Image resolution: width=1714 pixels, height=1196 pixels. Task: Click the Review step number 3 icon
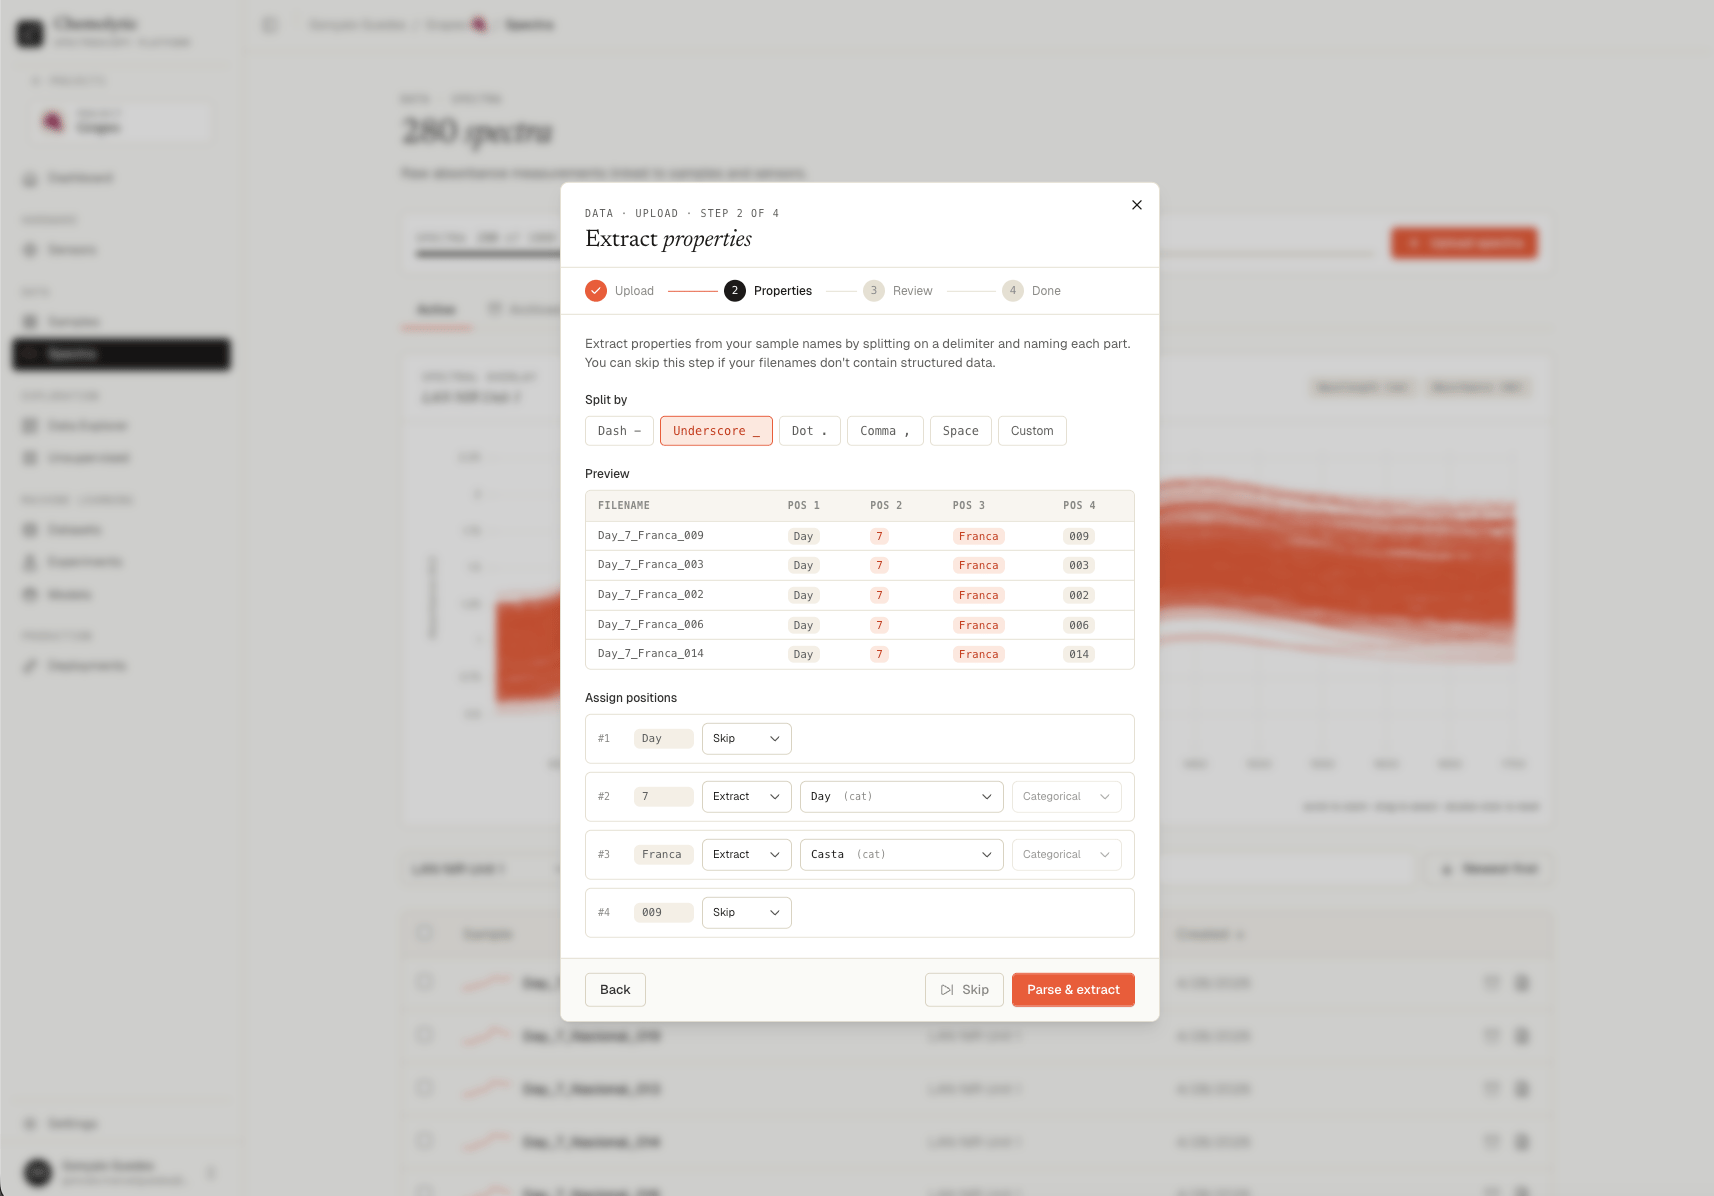(874, 291)
